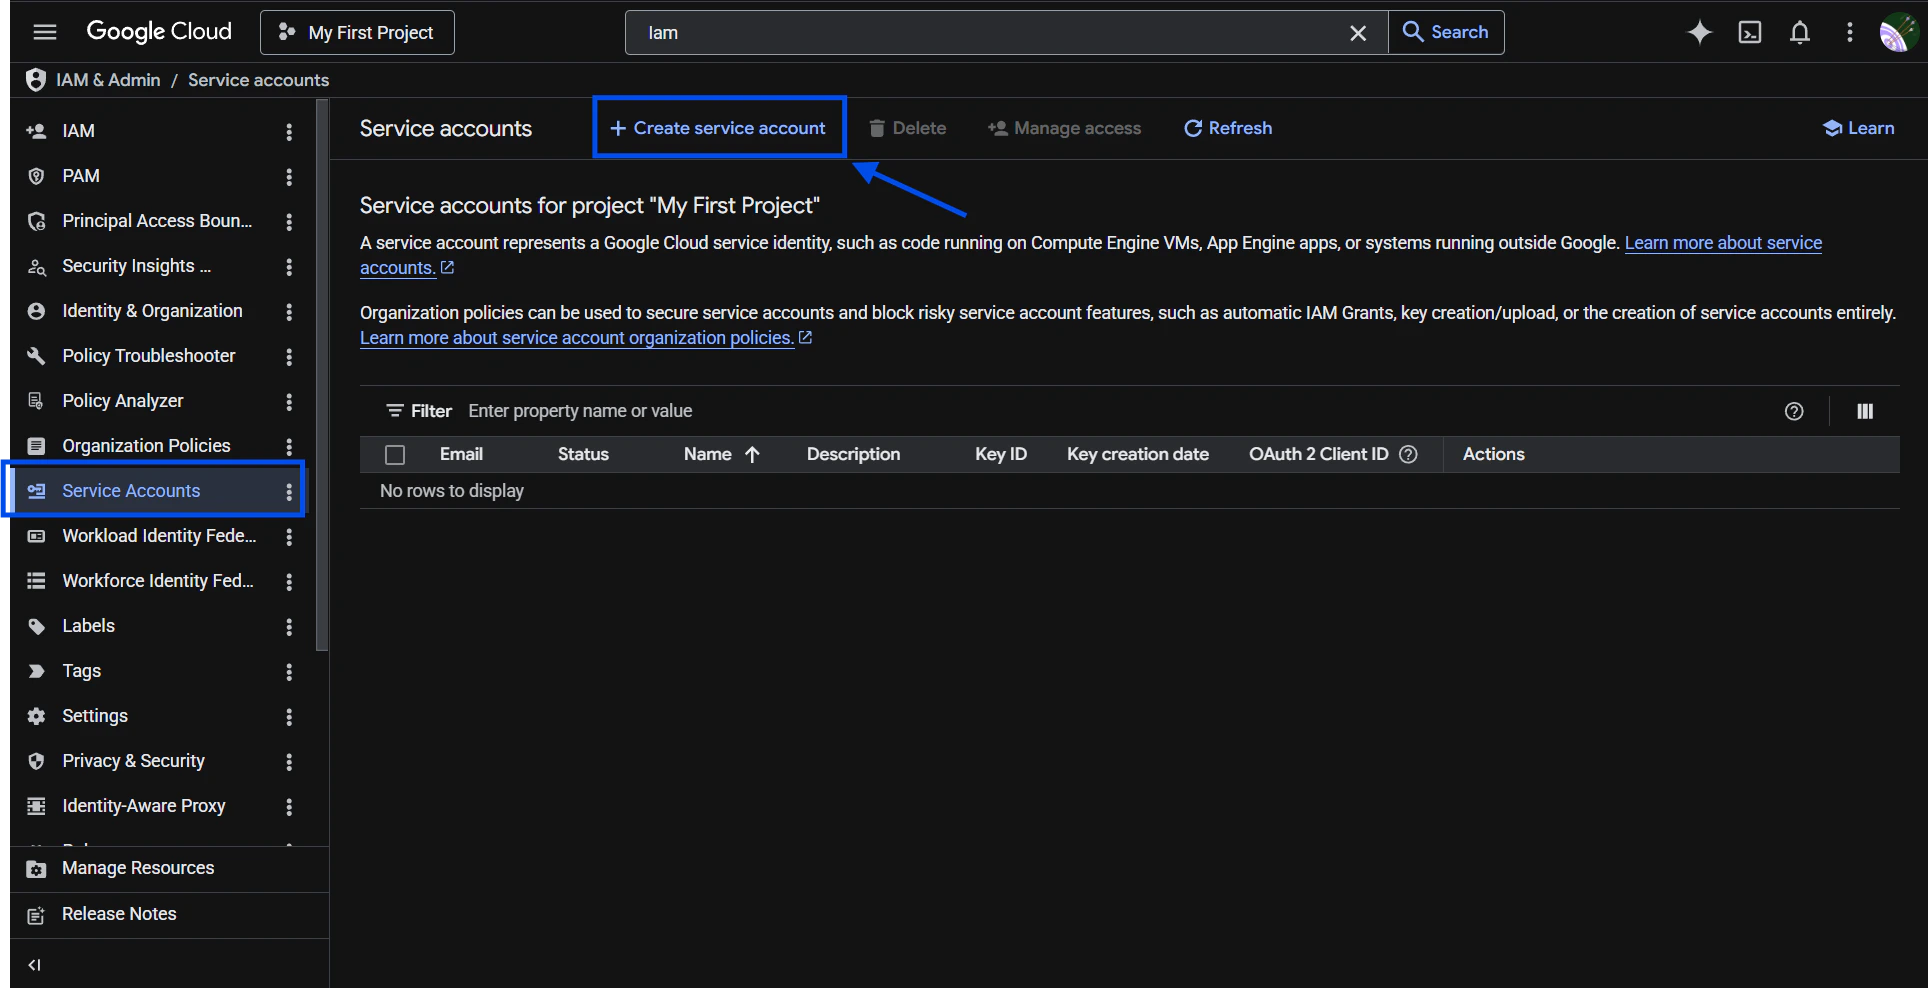
Task: Open three-dot menu beside Policy Troubleshooter
Action: [x=289, y=356]
